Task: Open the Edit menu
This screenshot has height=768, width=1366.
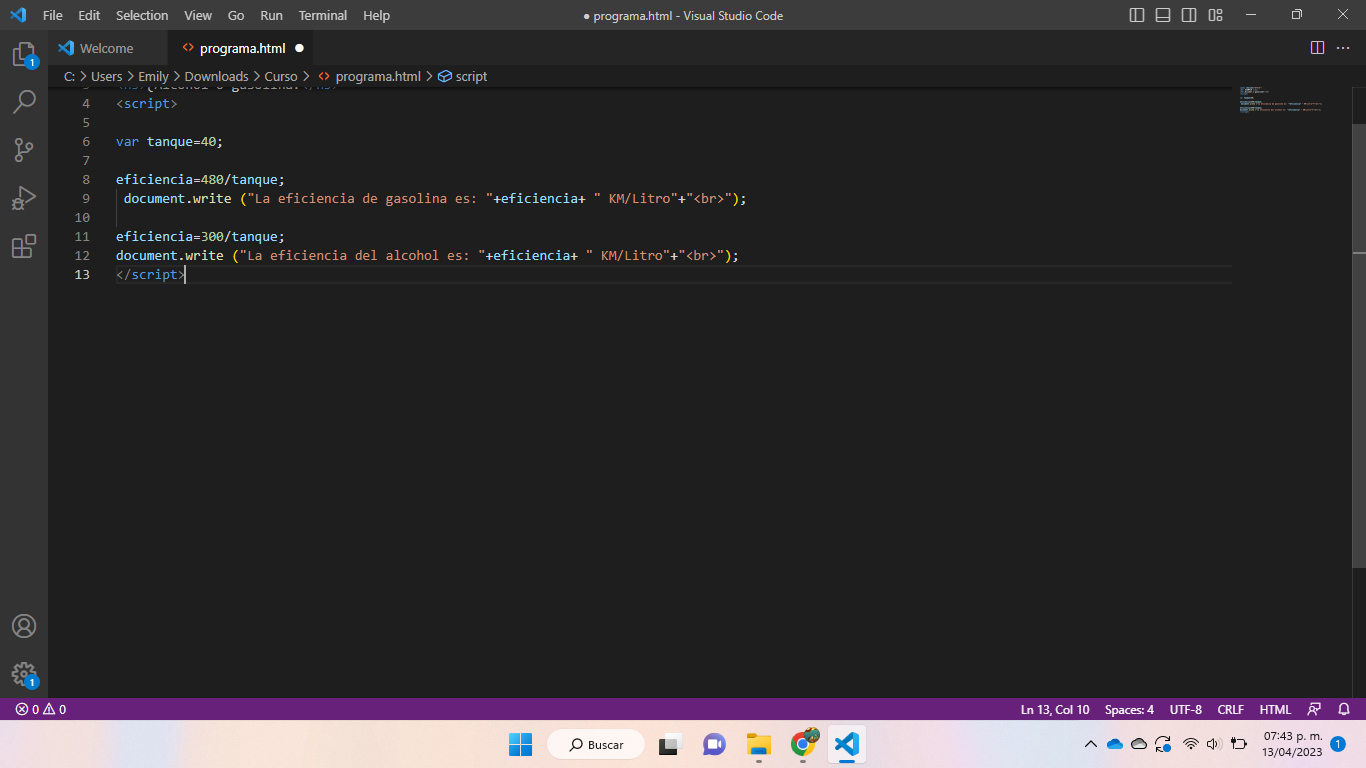Action: (x=89, y=15)
